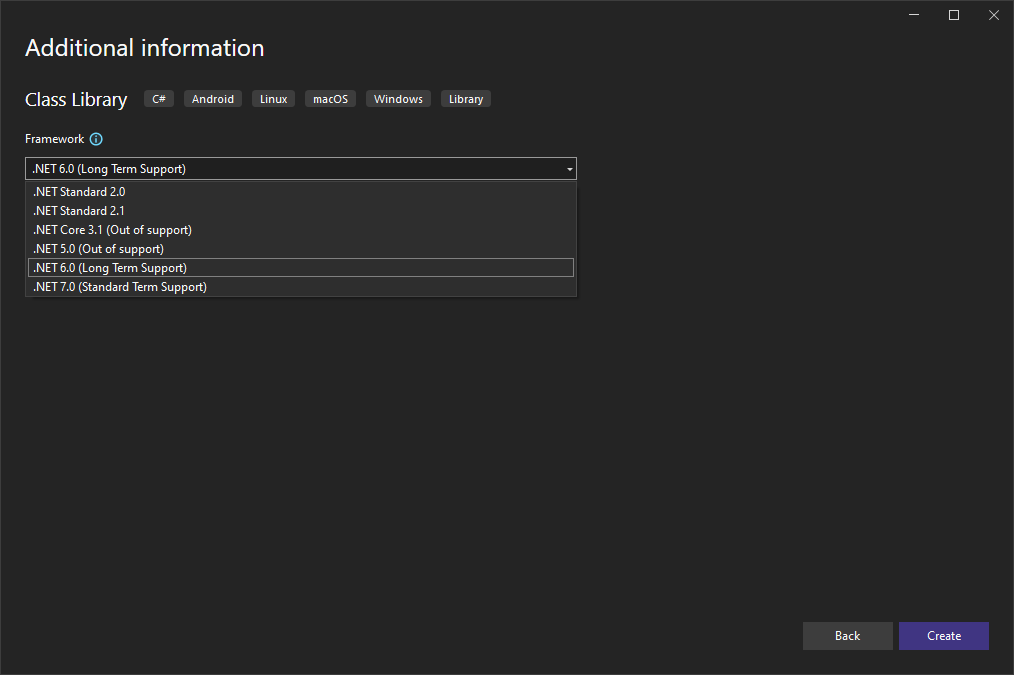This screenshot has height=675, width=1014.
Task: Go back using the Back button
Action: pyautogui.click(x=847, y=636)
